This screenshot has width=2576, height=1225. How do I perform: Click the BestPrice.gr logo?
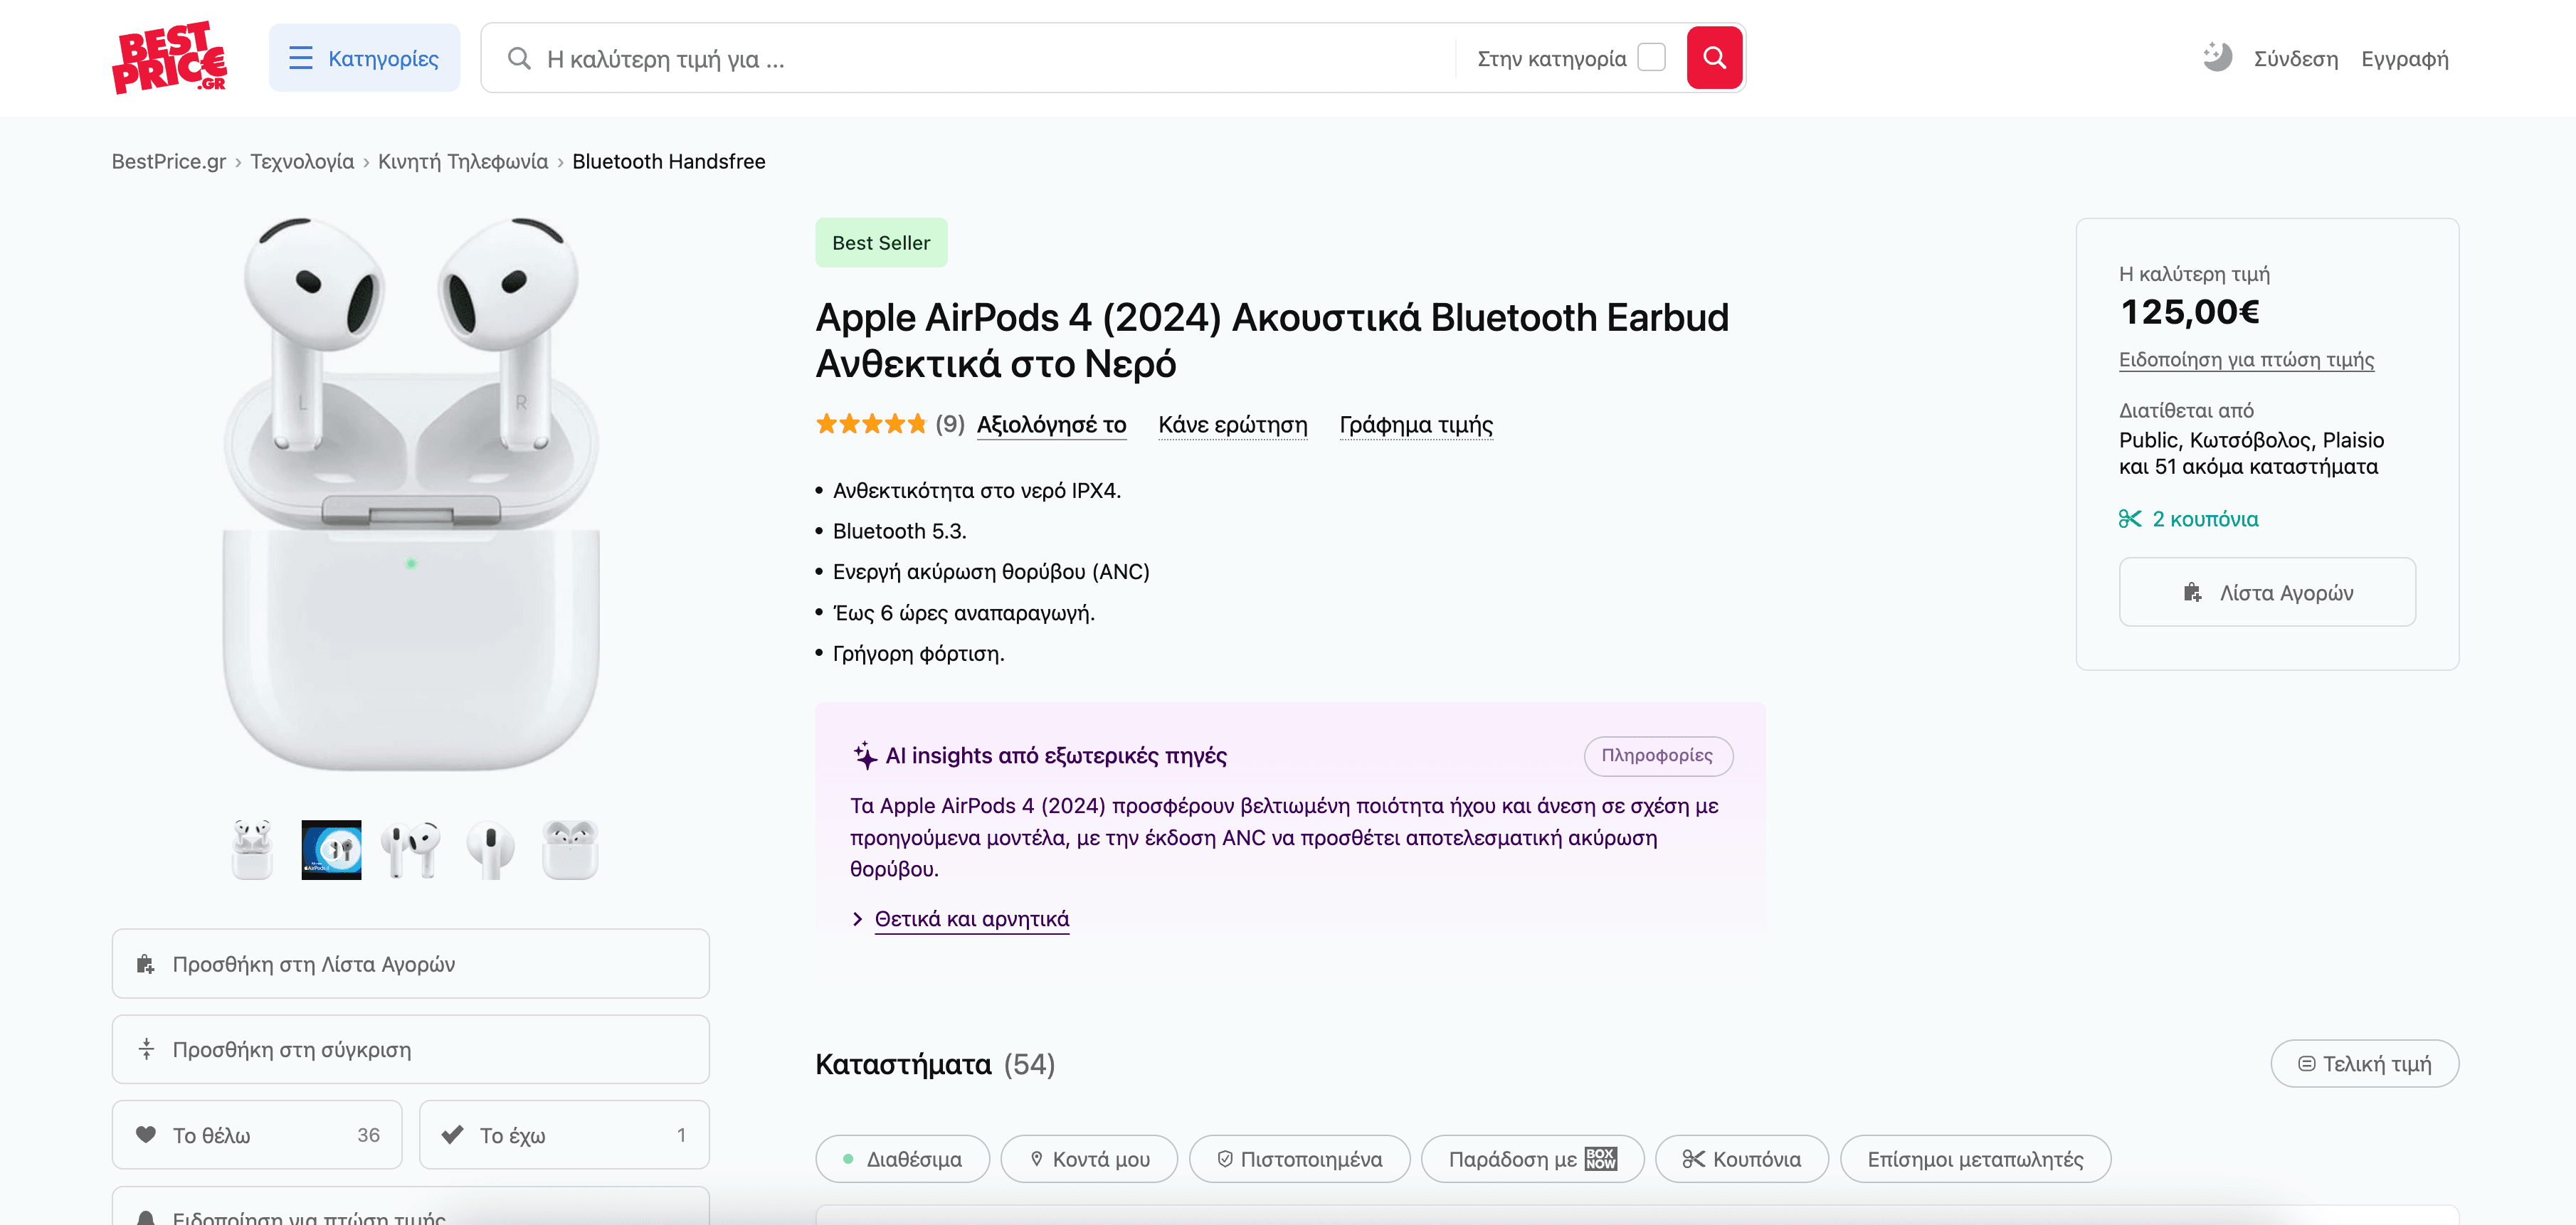(x=169, y=58)
